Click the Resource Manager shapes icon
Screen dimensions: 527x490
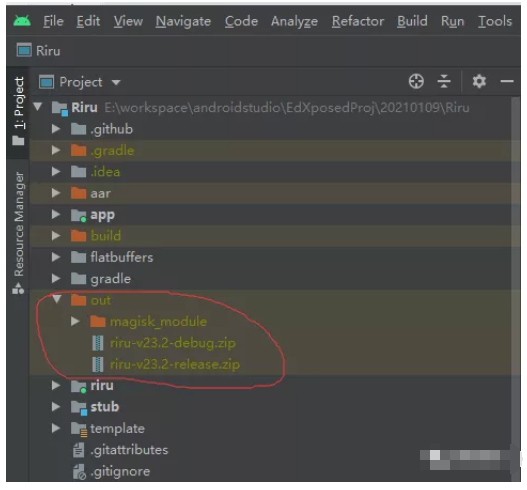(x=18, y=288)
